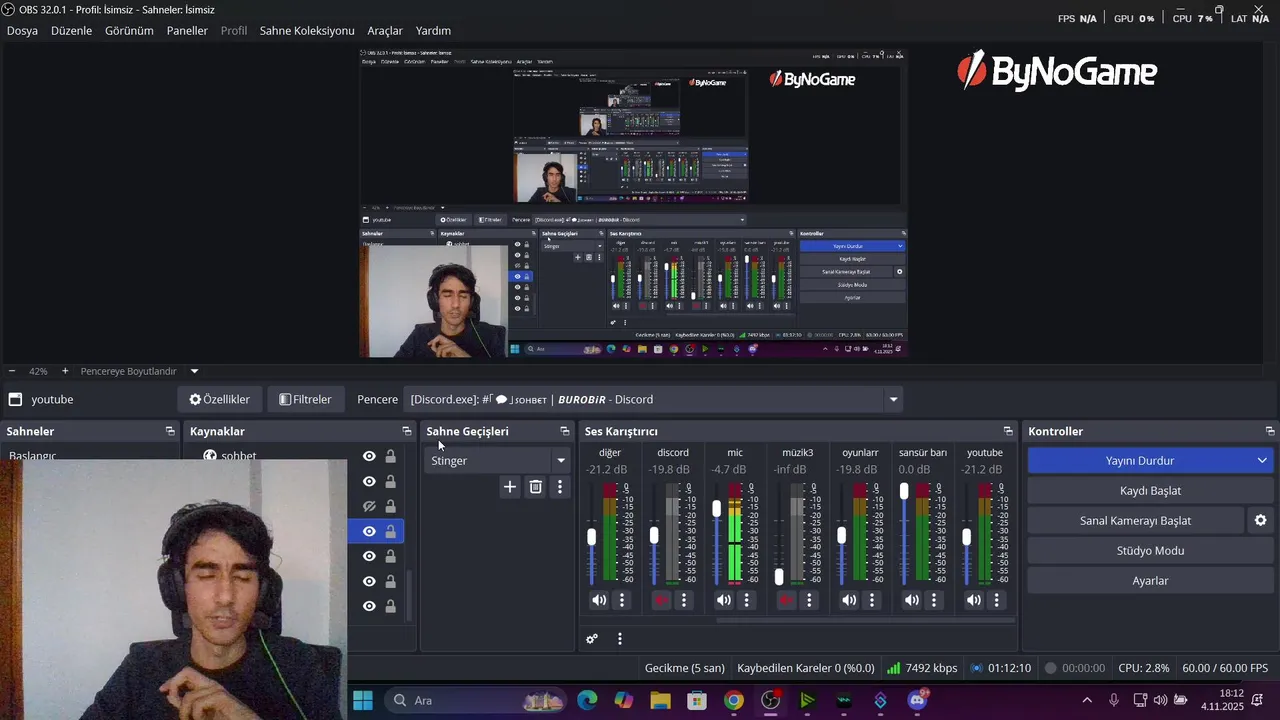Expand the Yayını Durdur dropdown arrow
The height and width of the screenshot is (720, 1280).
[x=1262, y=460]
